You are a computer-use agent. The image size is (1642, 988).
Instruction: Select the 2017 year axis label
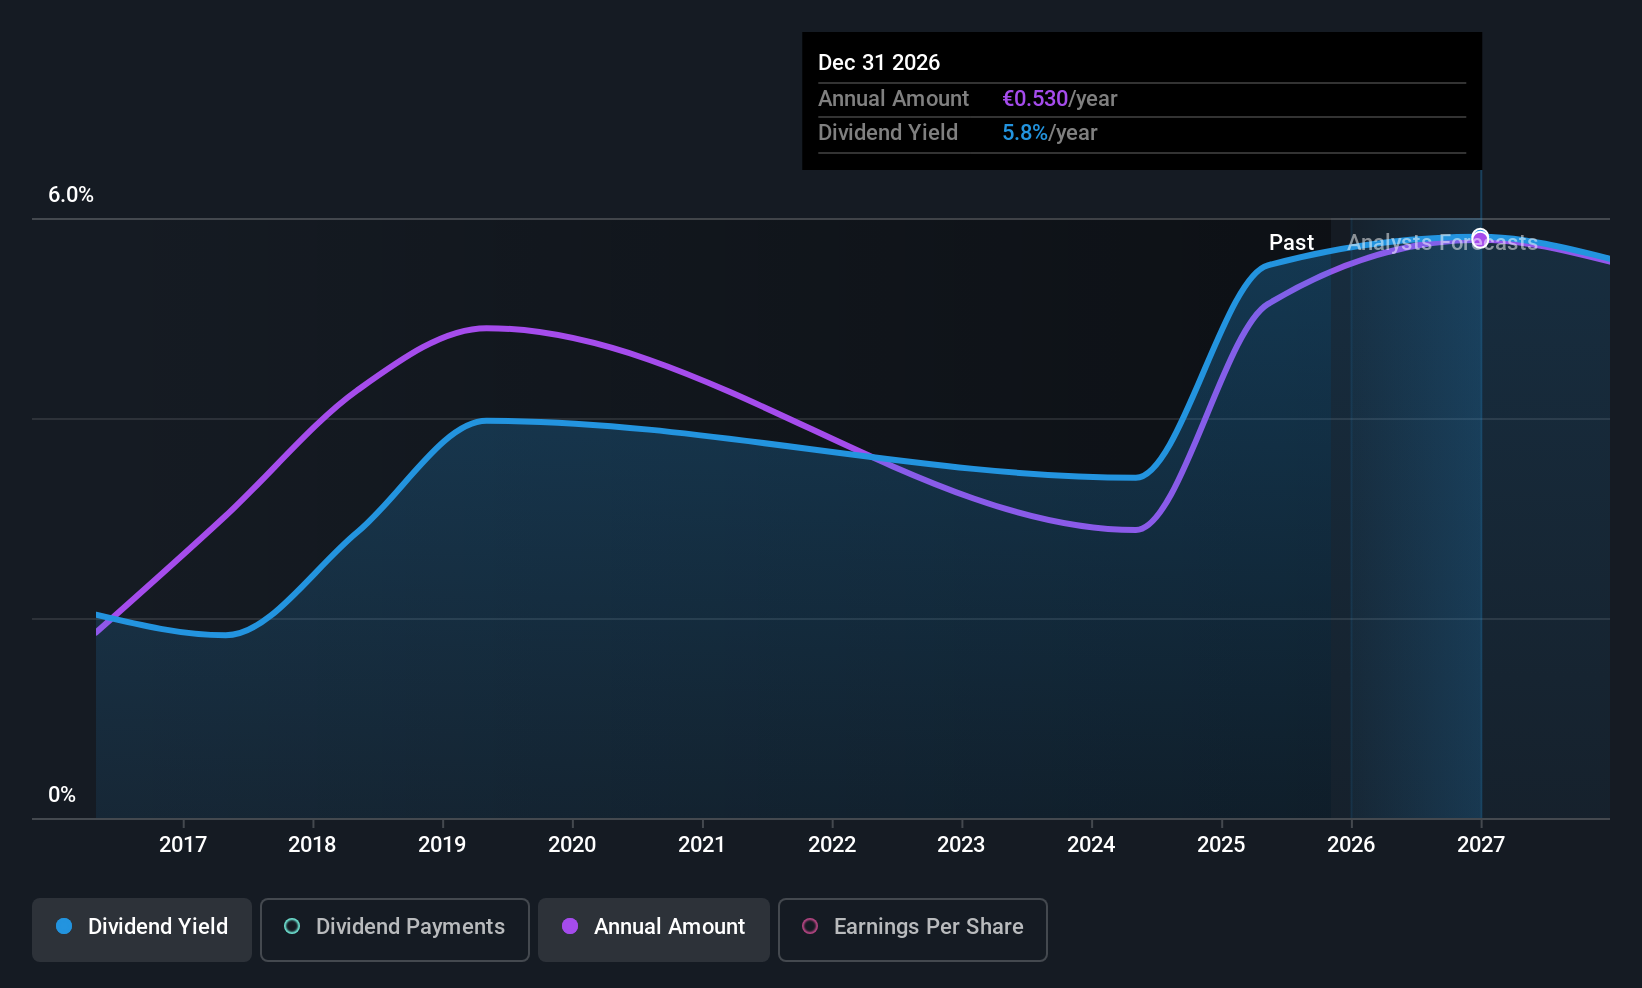coord(183,845)
